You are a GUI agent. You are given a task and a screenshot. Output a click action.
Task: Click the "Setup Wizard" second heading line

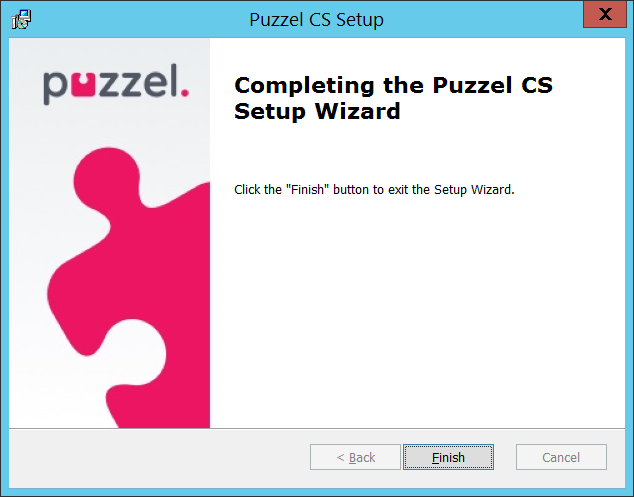[x=317, y=111]
